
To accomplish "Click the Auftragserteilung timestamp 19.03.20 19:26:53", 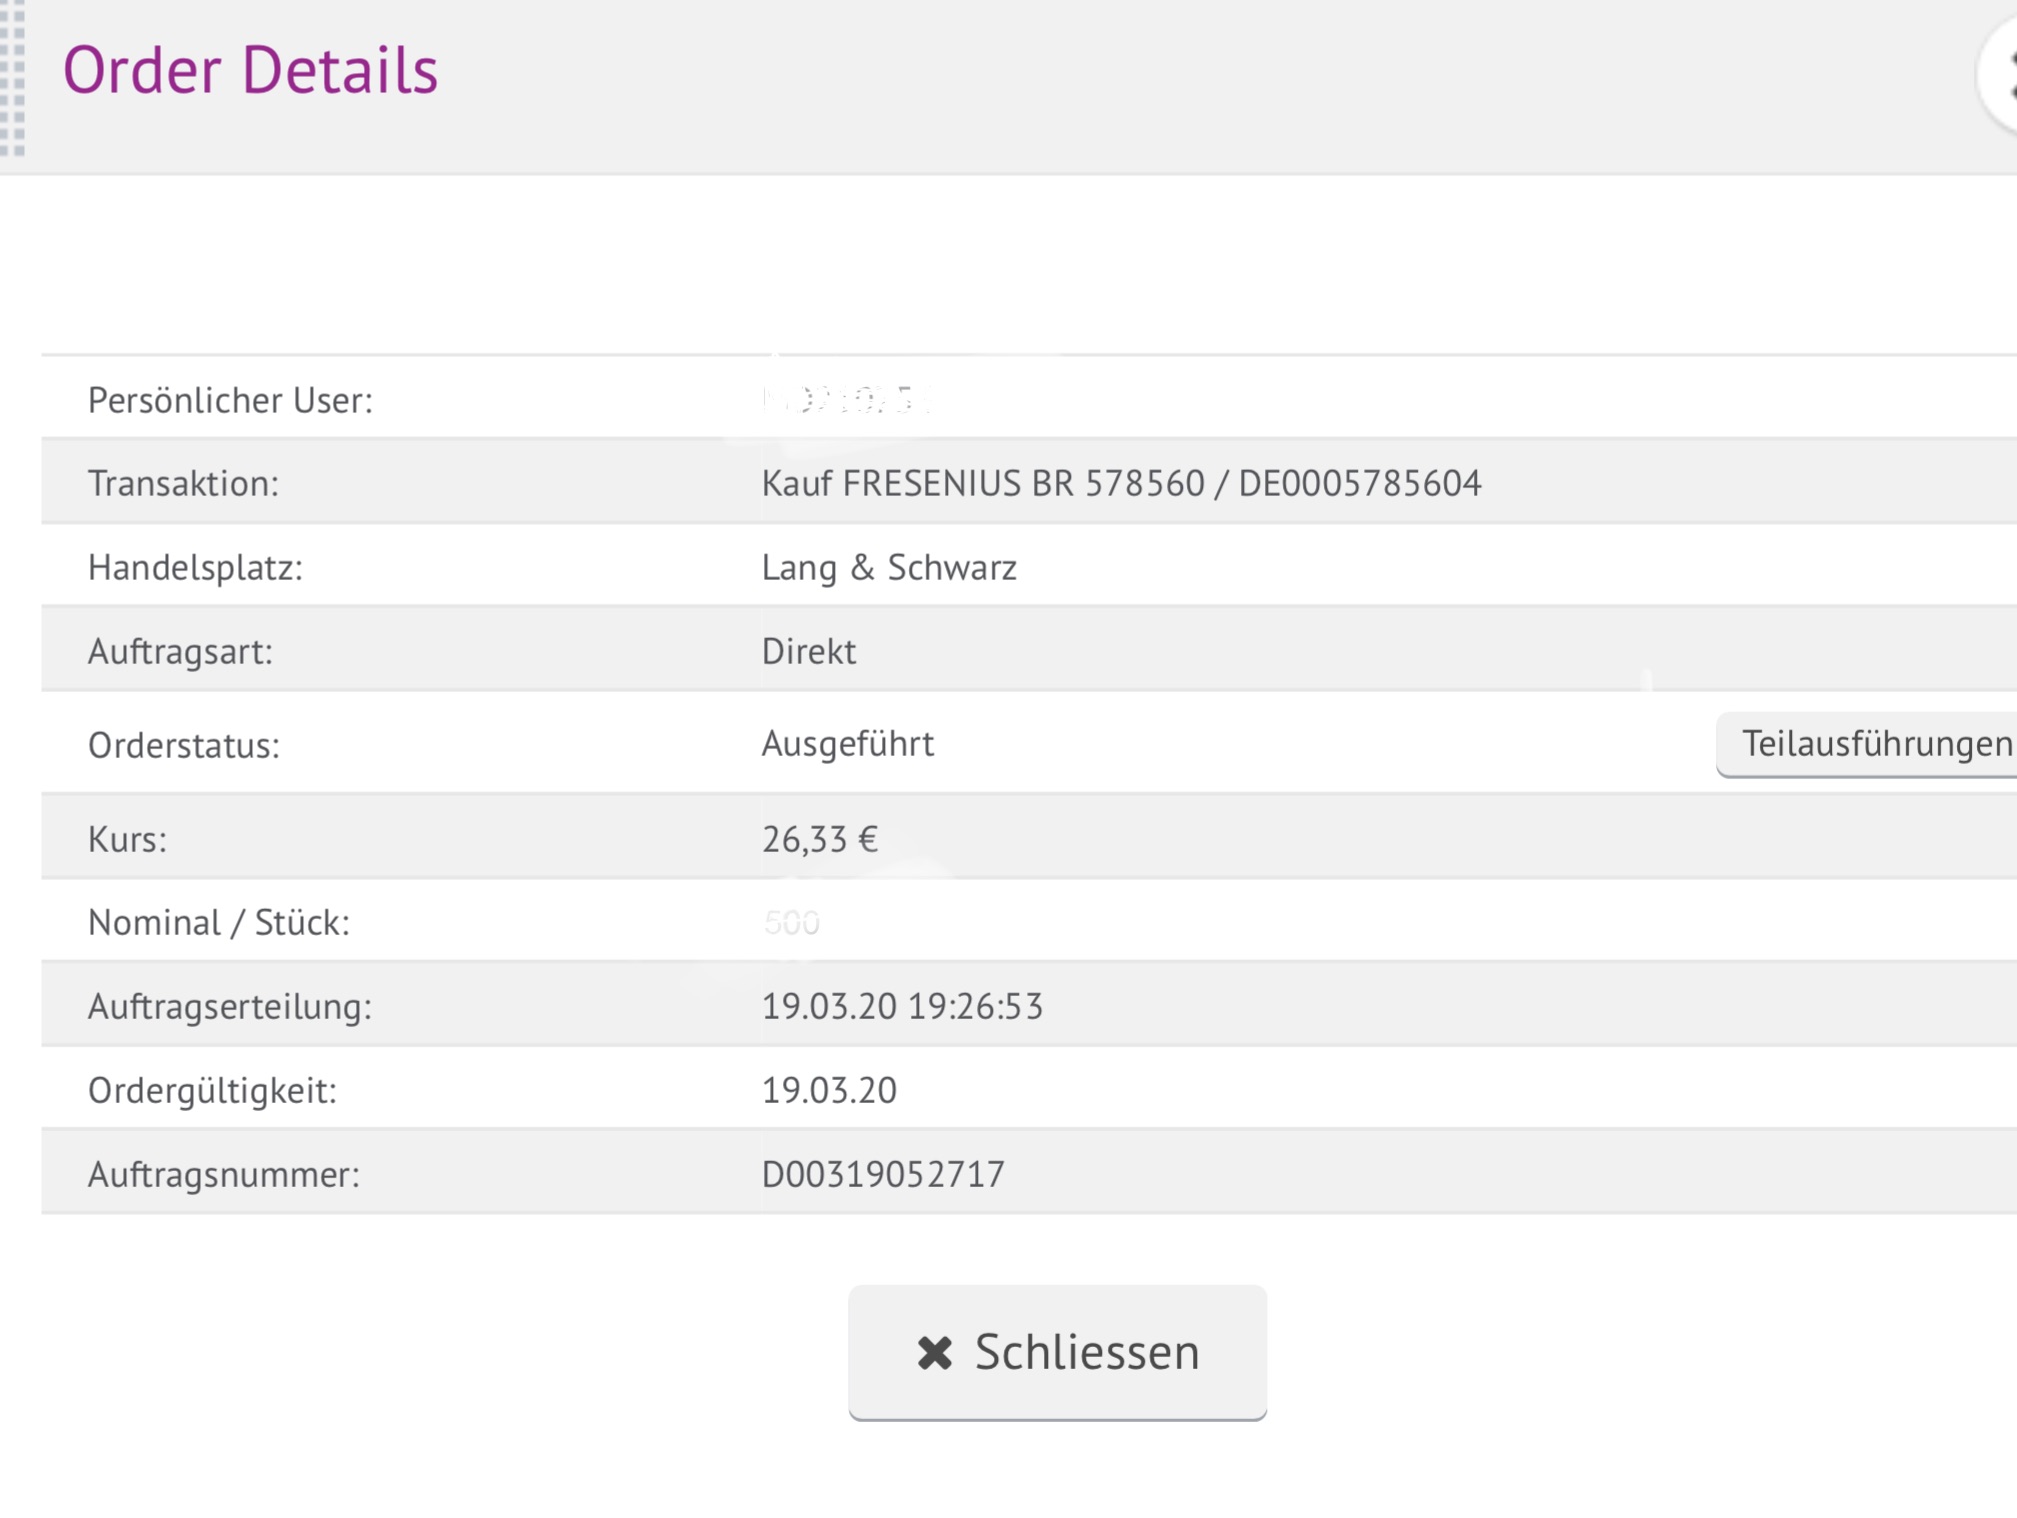I will coord(902,1007).
